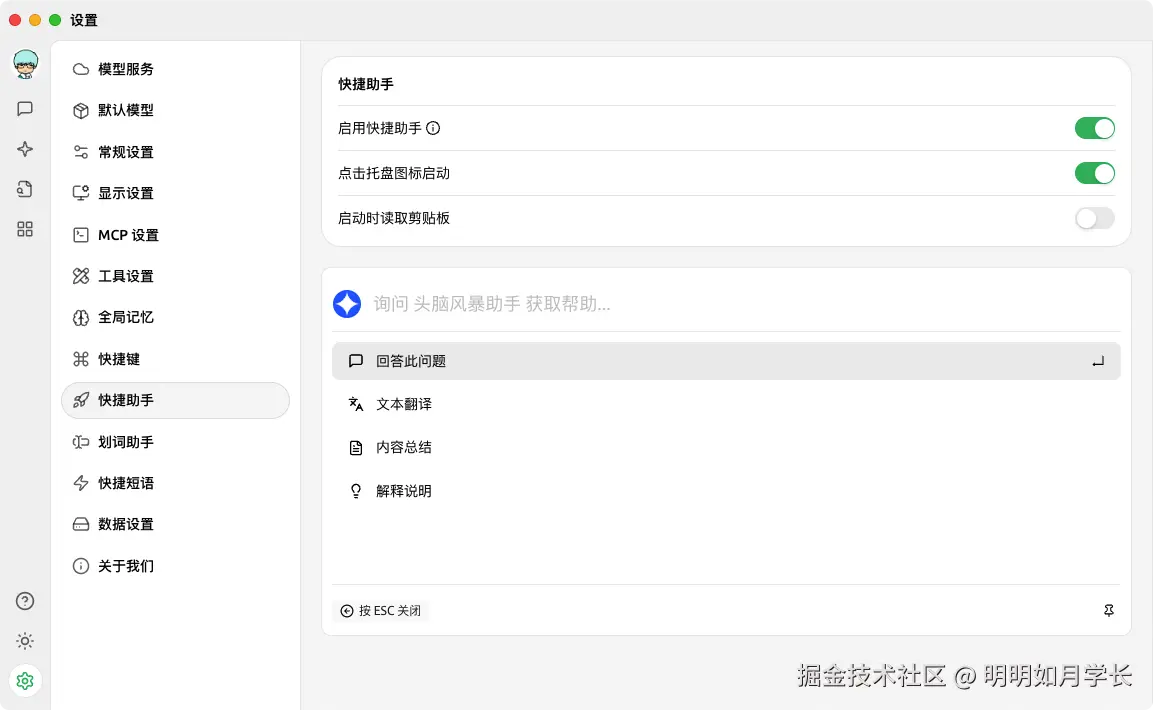Choose 回答此问题 action
Viewport: 1153px width, 710px height.
coord(726,361)
